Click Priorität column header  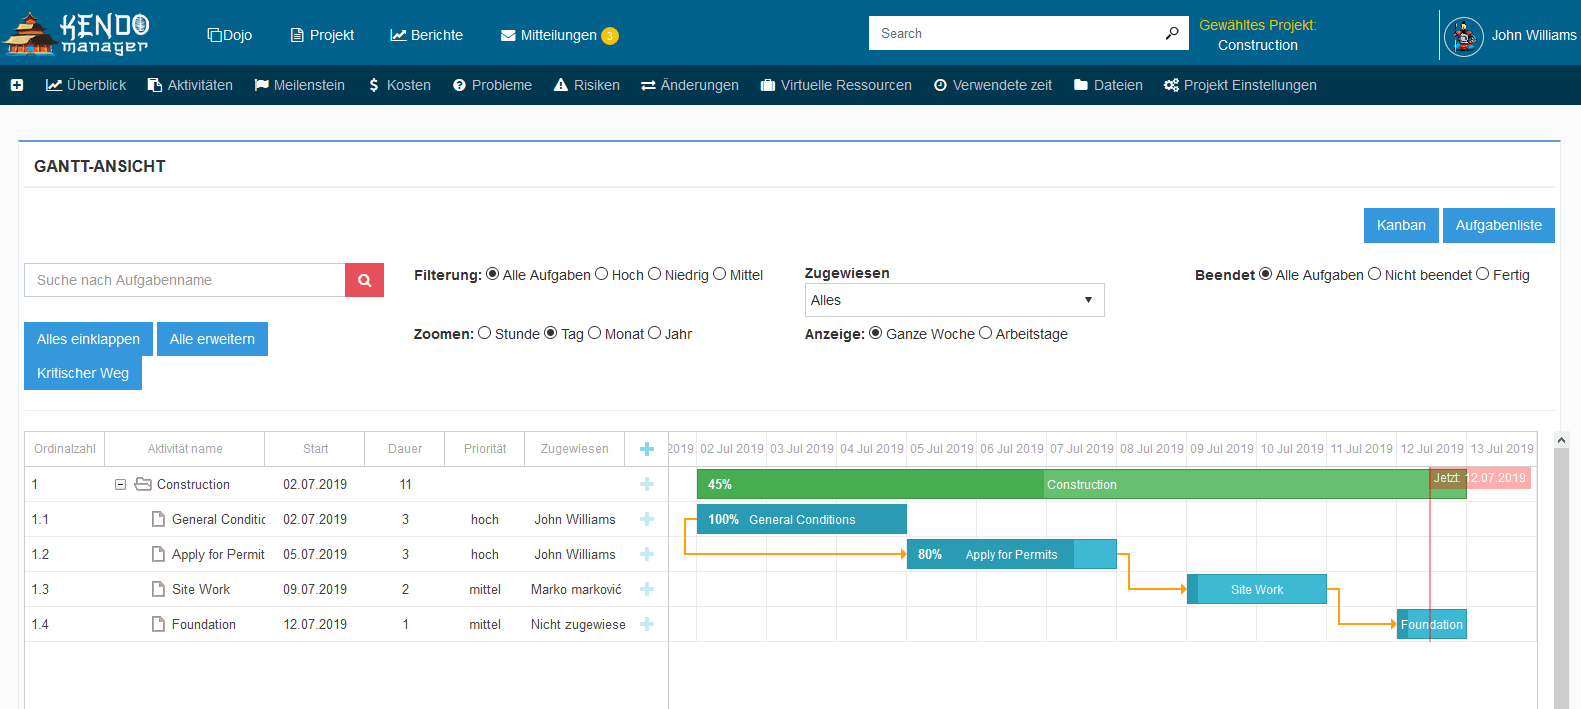pyautogui.click(x=485, y=449)
